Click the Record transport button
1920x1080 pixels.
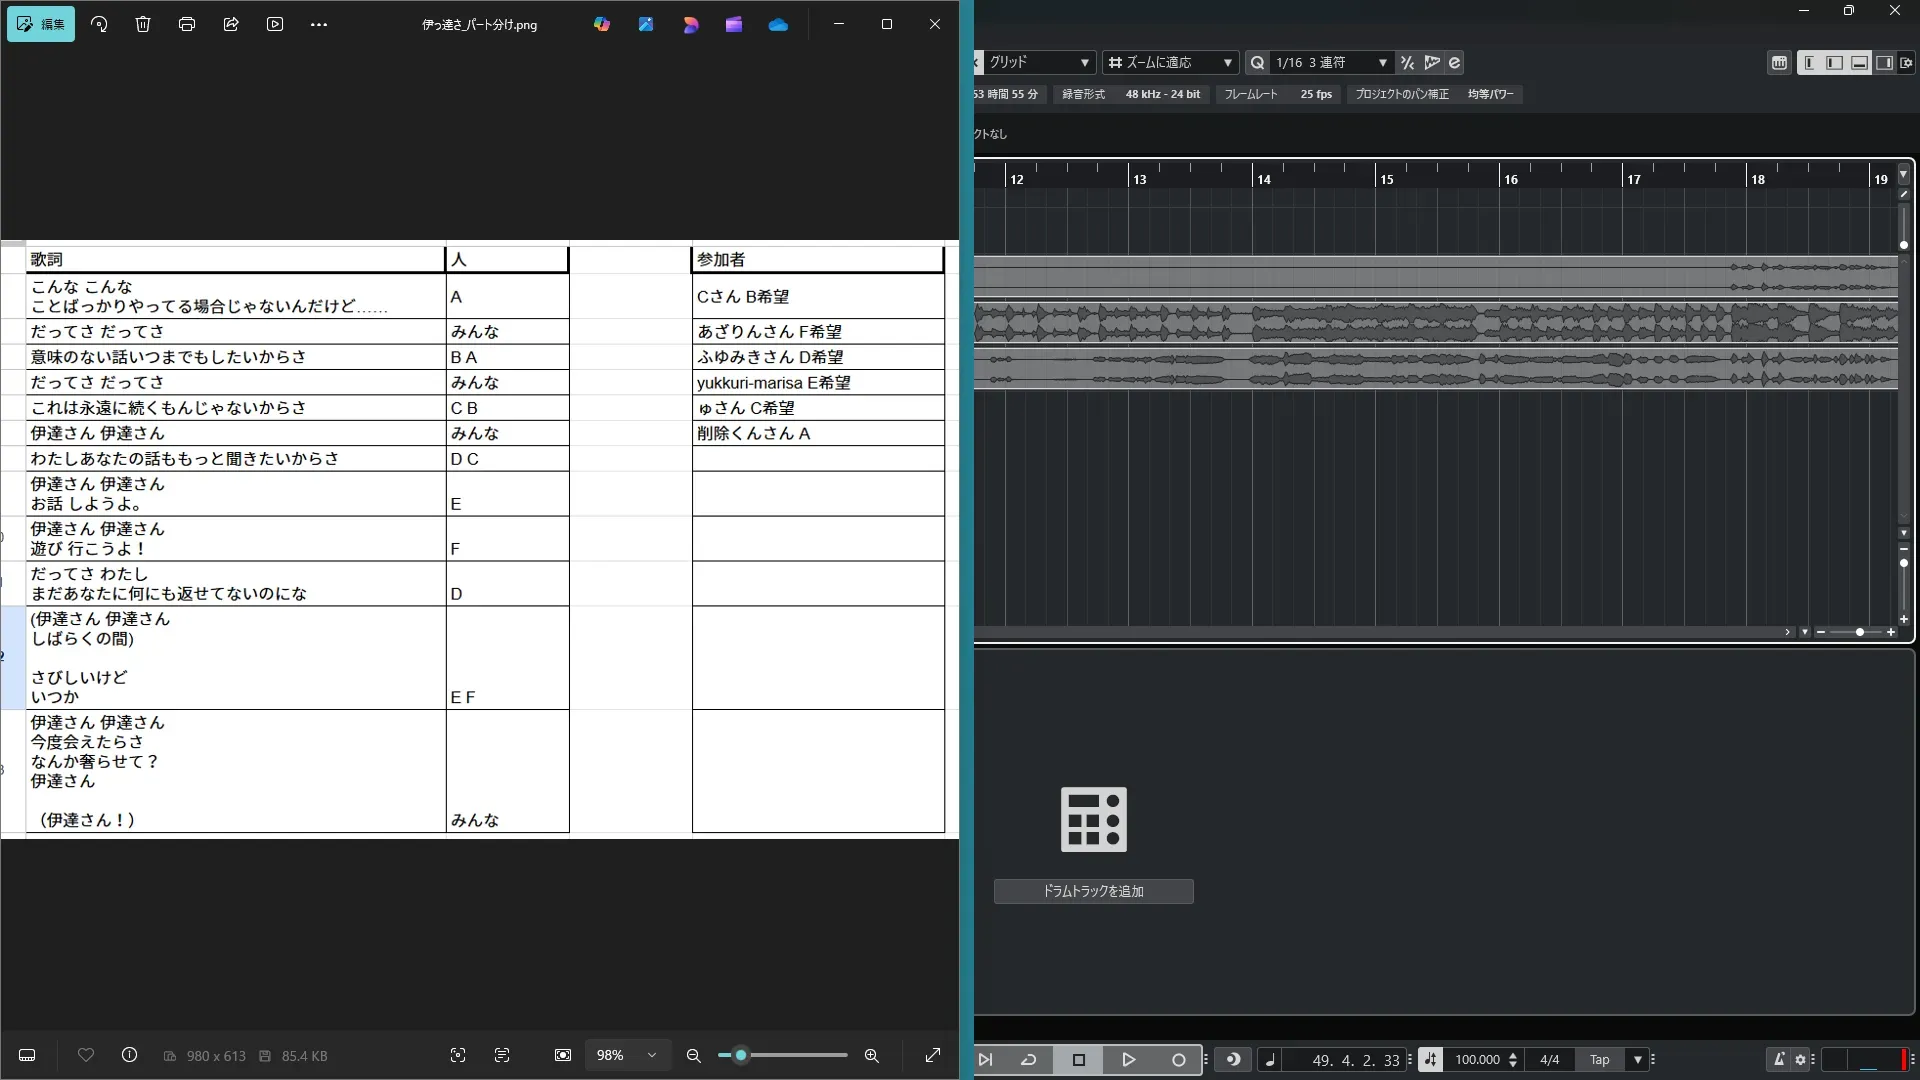1178,1060
